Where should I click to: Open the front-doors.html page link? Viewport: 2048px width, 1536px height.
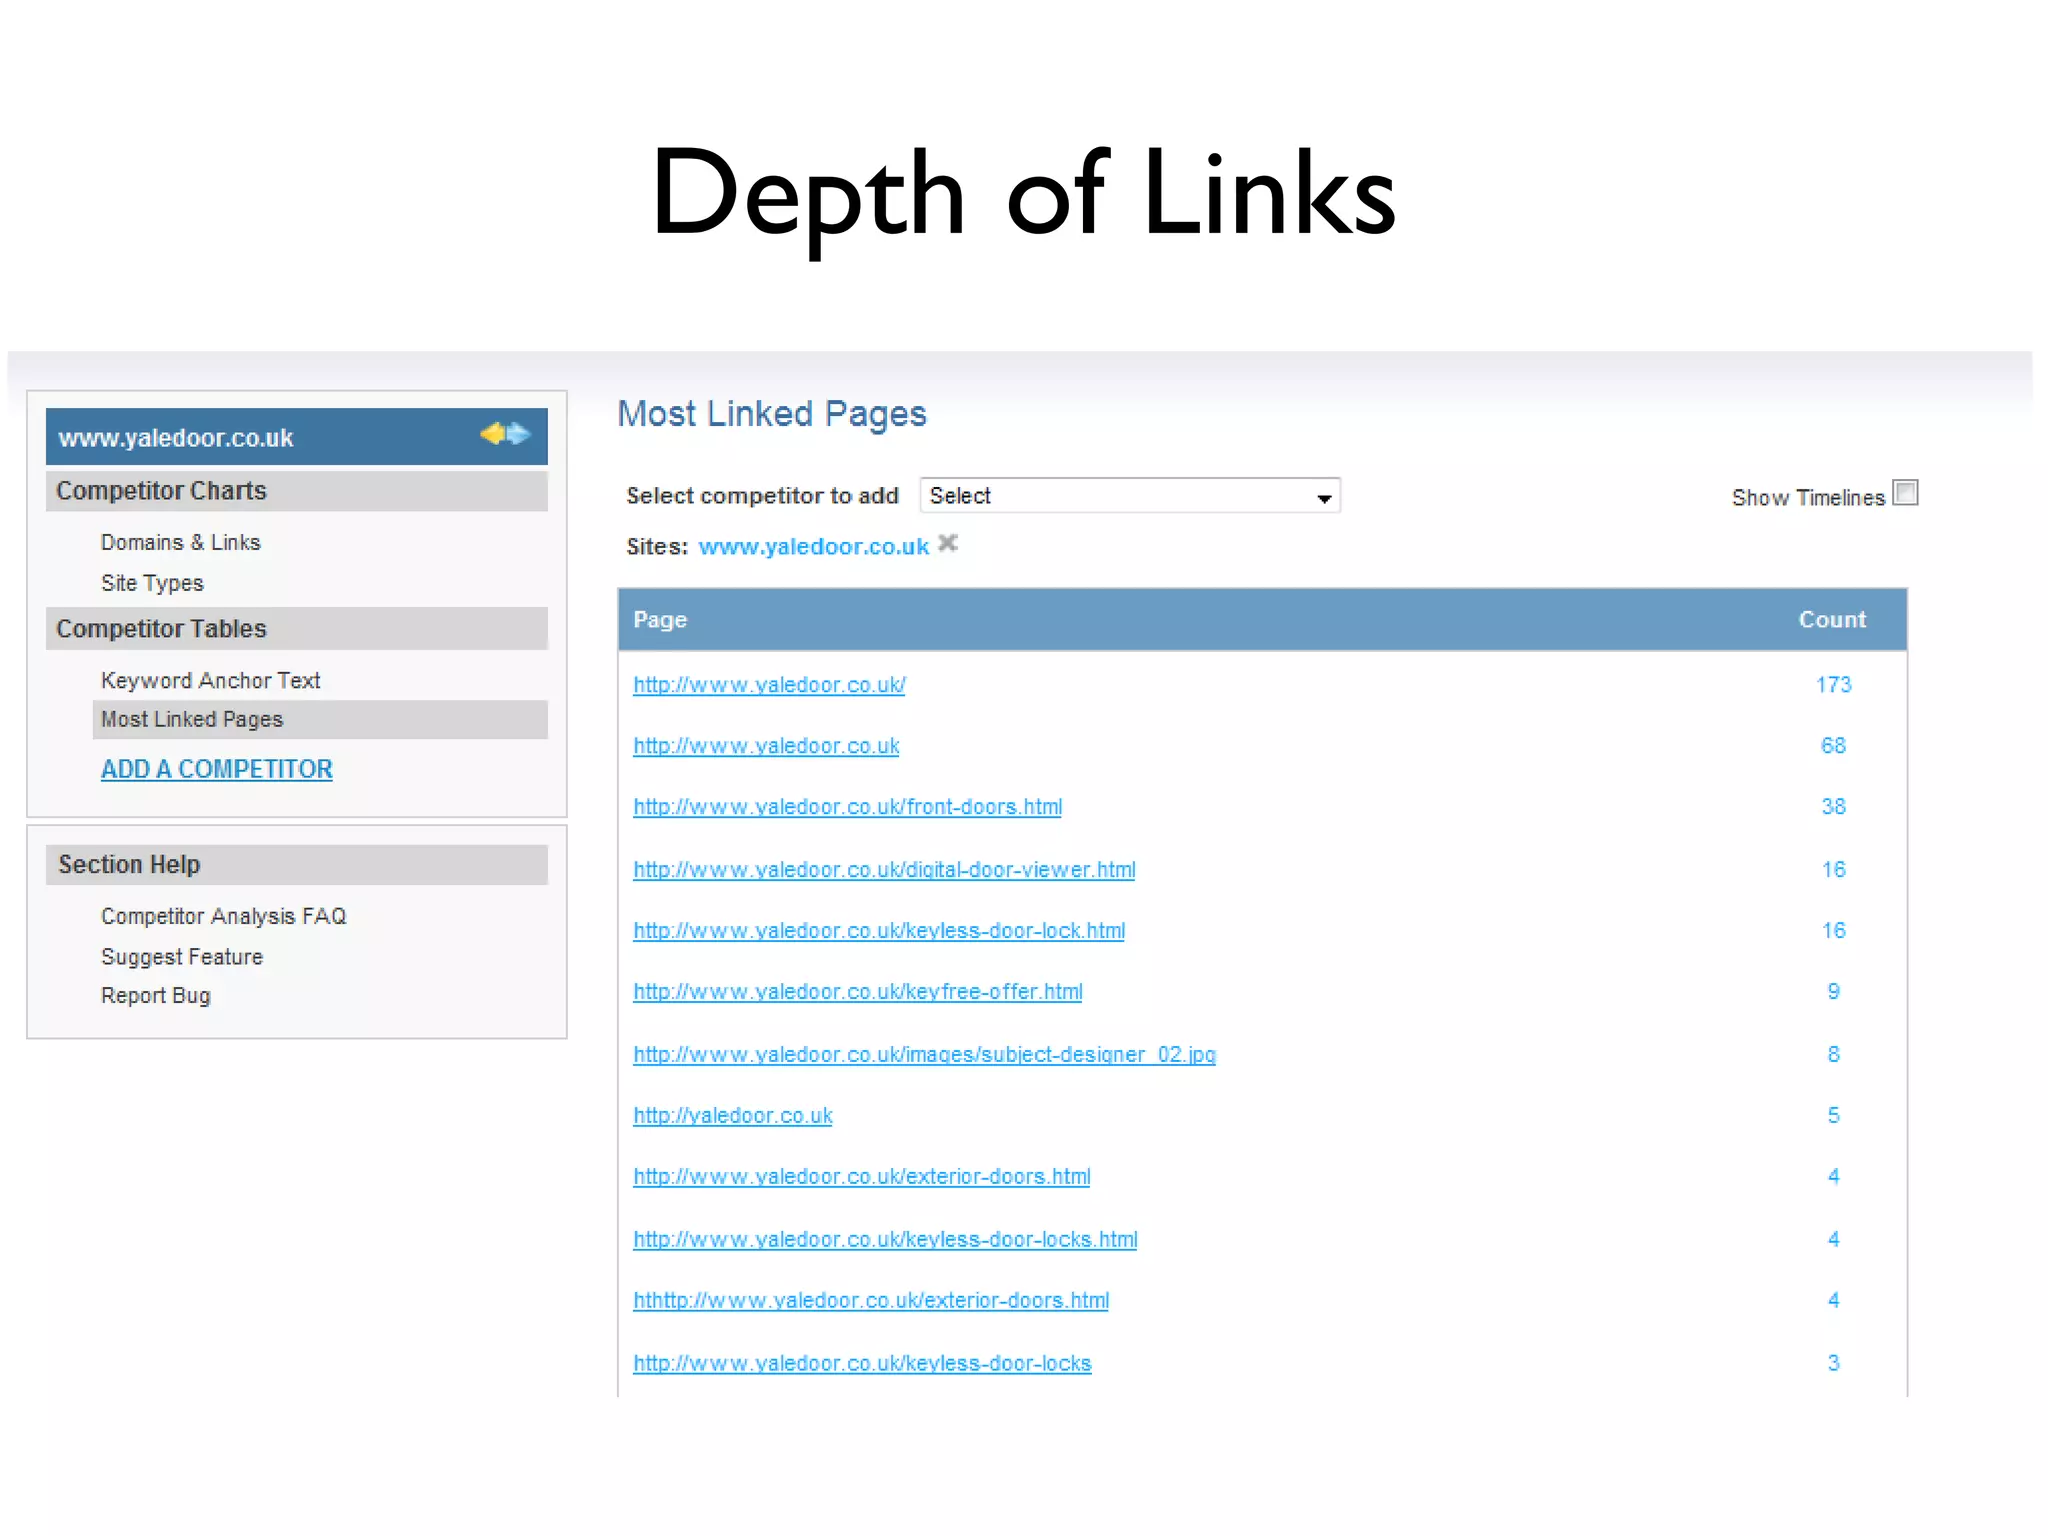pyautogui.click(x=847, y=807)
